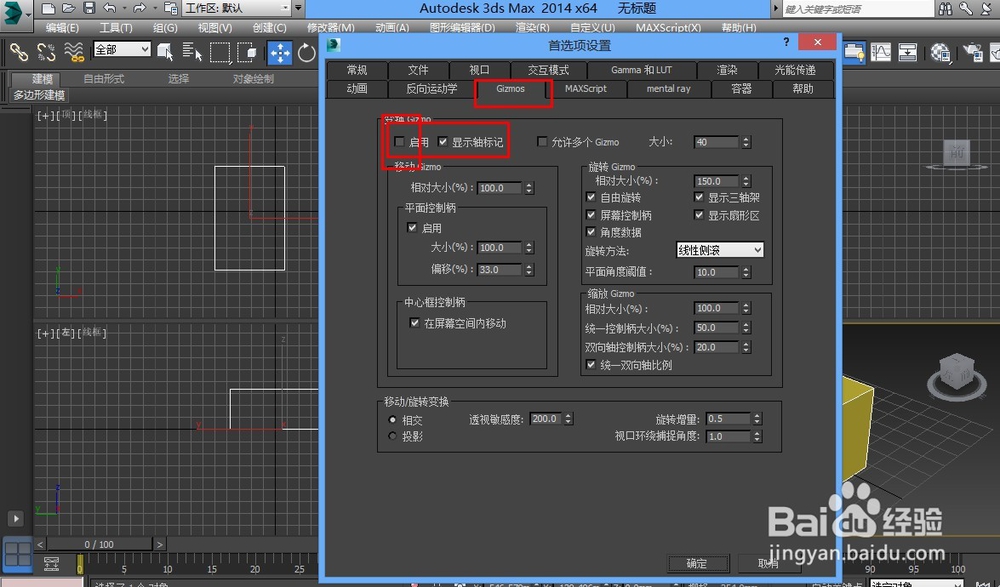Open the 修改器(M) menu
1000x587 pixels.
coord(330,27)
